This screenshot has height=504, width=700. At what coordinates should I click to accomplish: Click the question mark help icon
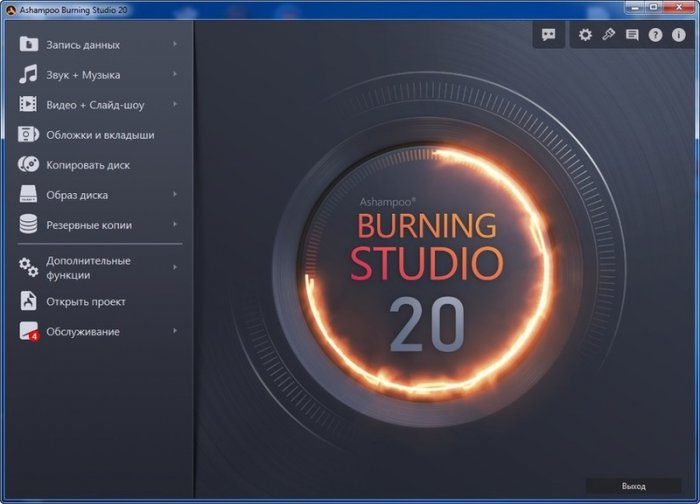click(x=656, y=34)
